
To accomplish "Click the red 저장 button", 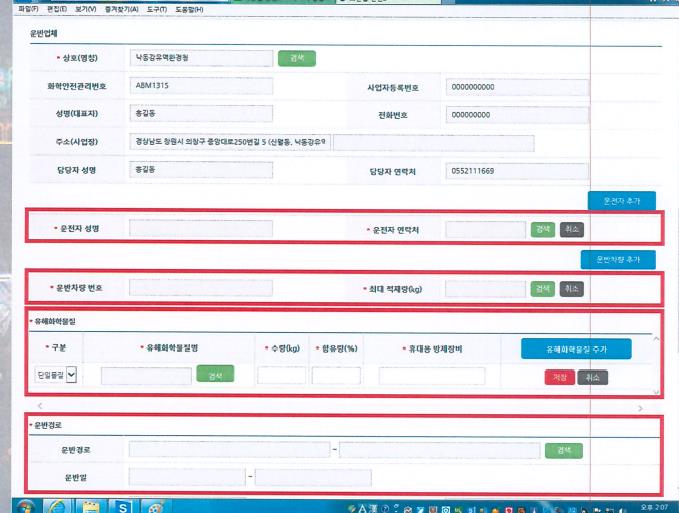I will pos(559,377).
